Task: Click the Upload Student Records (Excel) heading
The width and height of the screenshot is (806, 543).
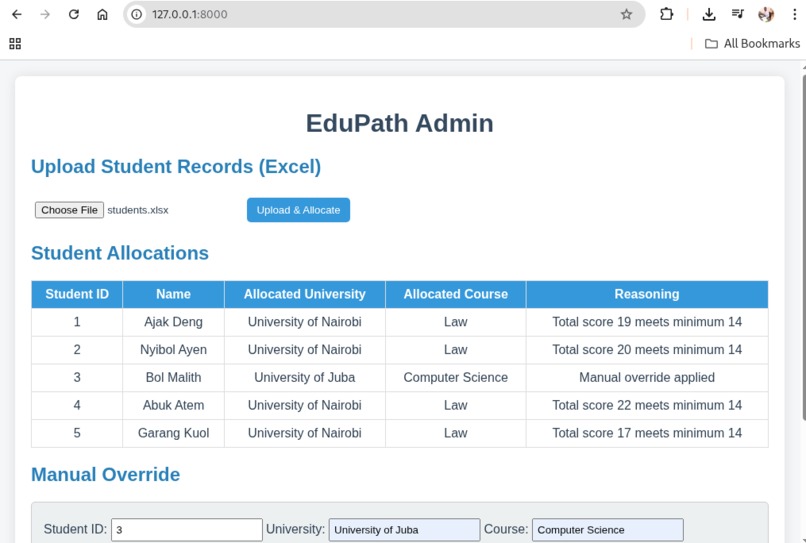Action: (x=176, y=167)
